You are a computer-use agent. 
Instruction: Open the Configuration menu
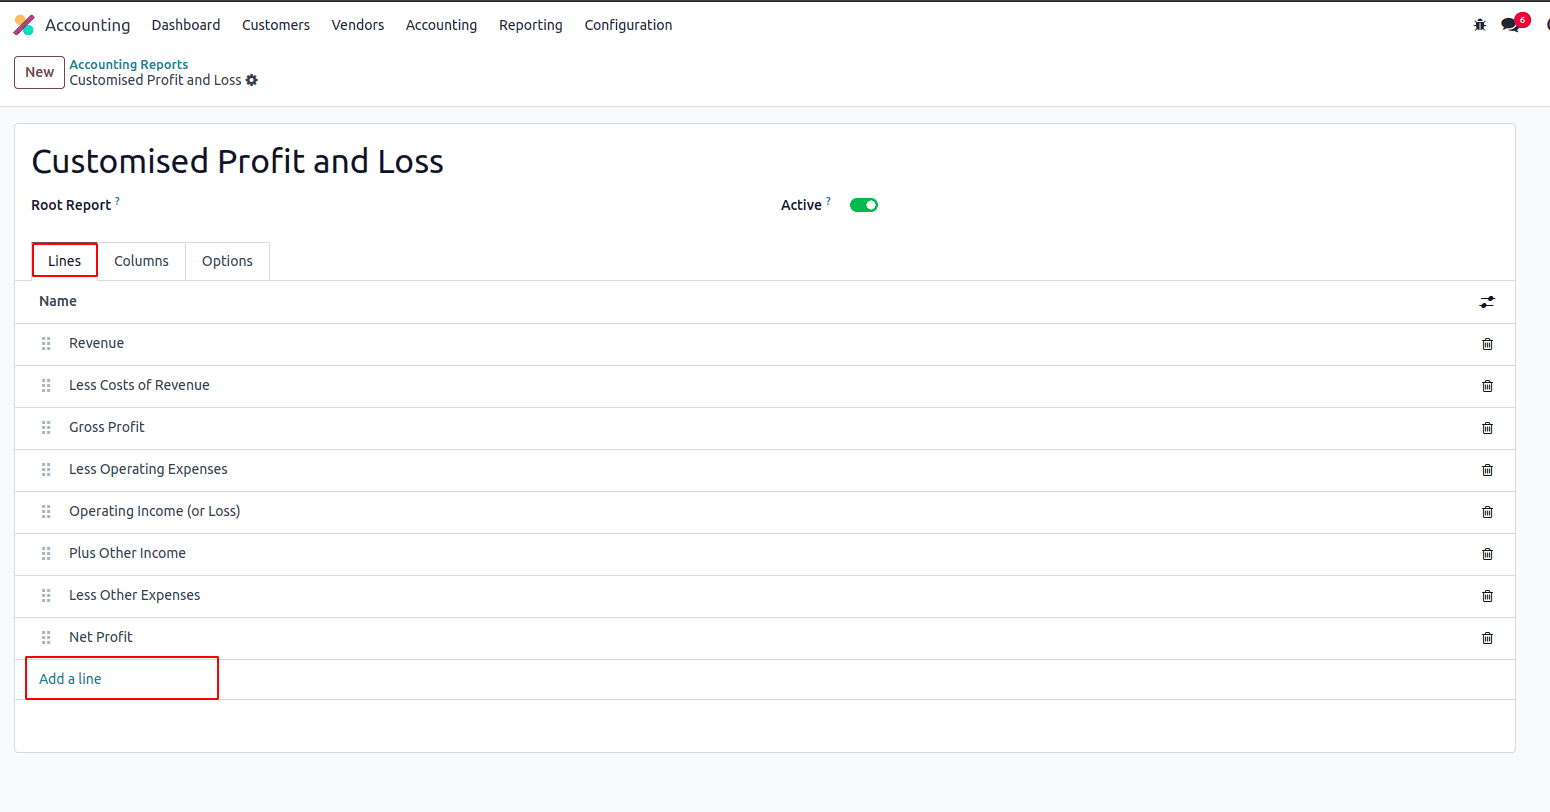click(x=628, y=25)
